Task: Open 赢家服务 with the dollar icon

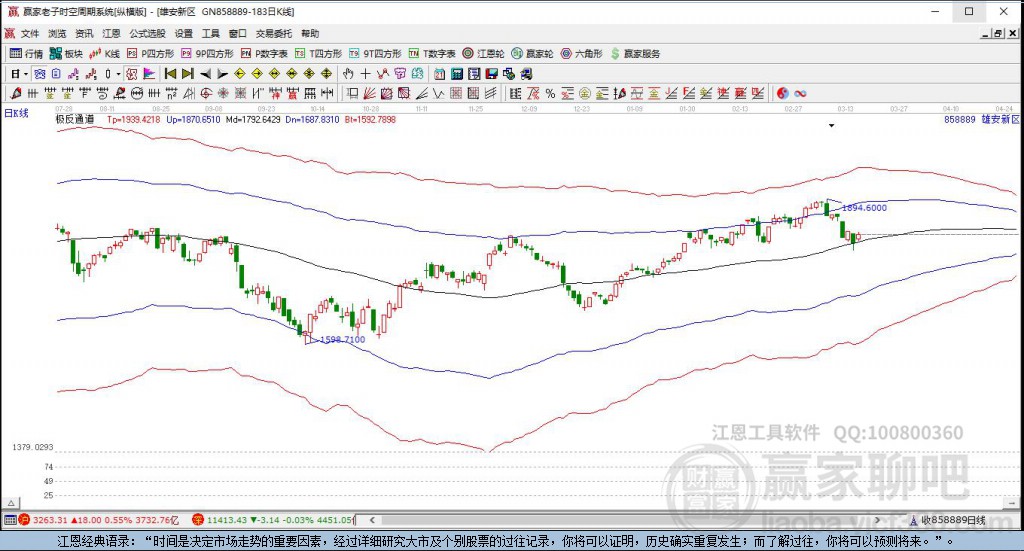Action: coord(635,54)
